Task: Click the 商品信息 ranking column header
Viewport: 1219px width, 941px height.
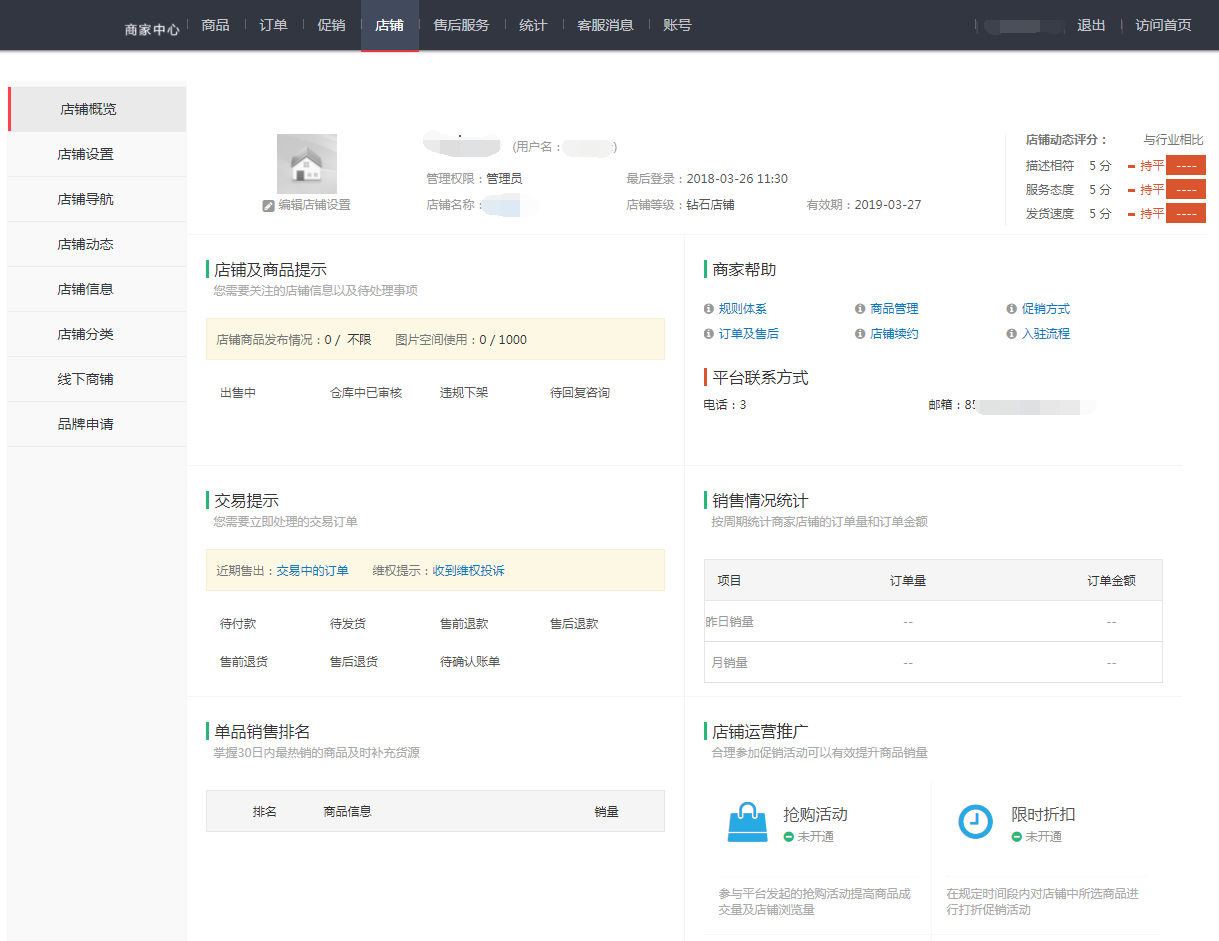Action: coord(347,812)
